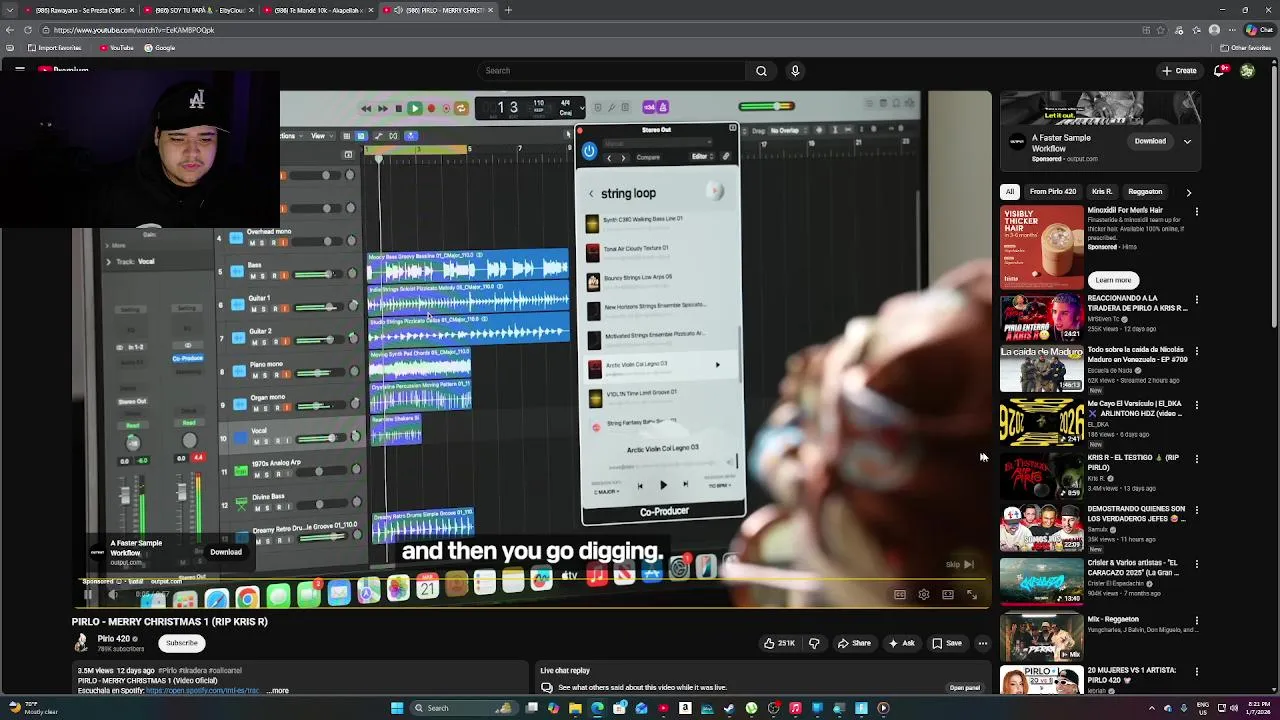Open options for the Minoxidil For Men's Hair ad
1280x720 pixels.
(x=1197, y=212)
